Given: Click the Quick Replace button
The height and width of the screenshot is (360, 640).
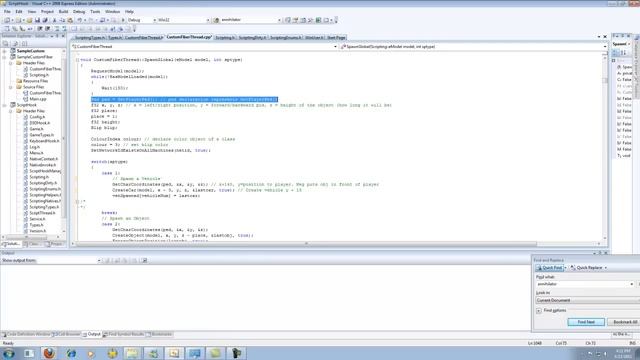Looking at the screenshot, I should click(x=586, y=268).
